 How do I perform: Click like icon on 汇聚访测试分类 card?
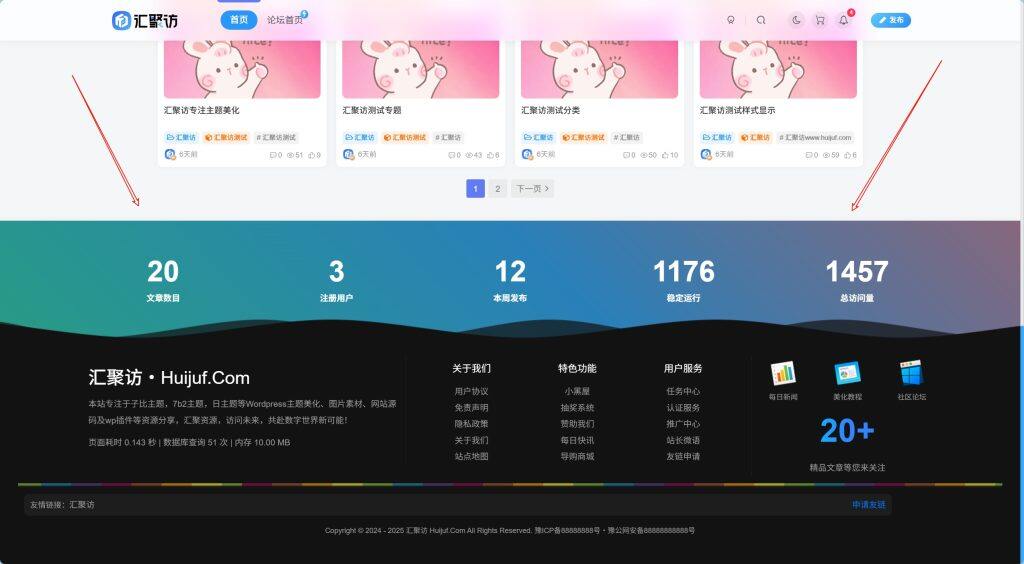pyautogui.click(x=665, y=155)
